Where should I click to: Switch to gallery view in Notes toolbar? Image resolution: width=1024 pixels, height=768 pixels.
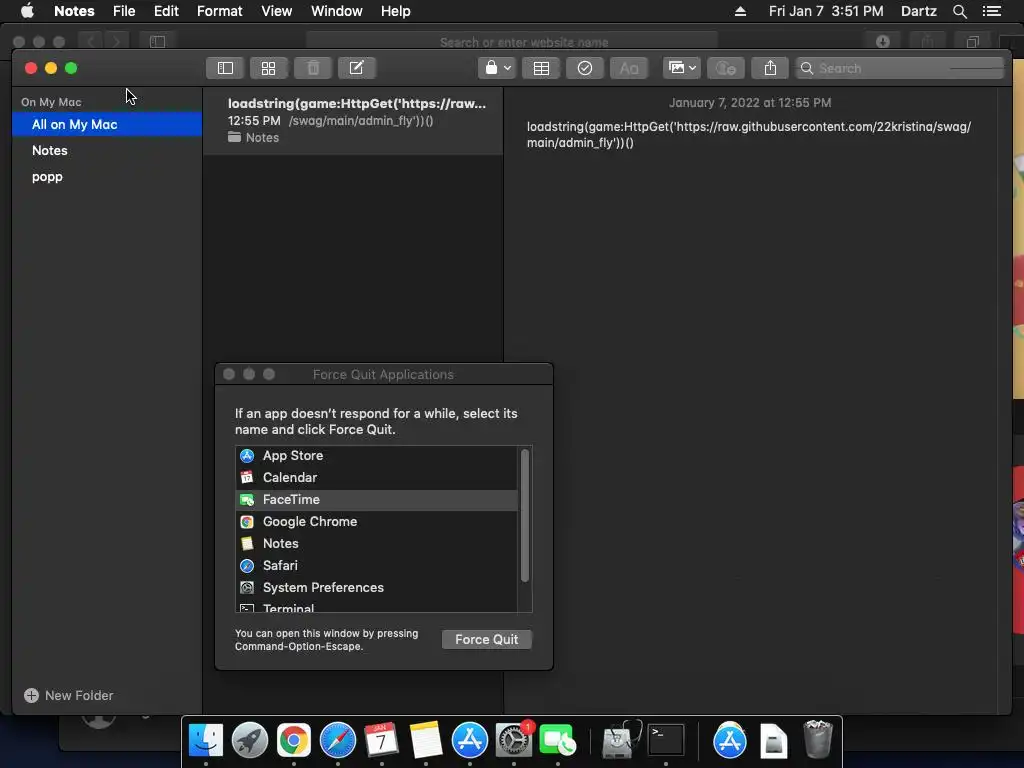pyautogui.click(x=268, y=68)
